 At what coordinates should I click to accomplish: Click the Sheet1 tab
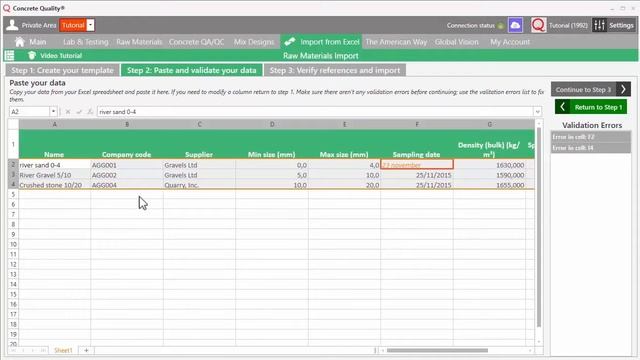click(x=63, y=350)
